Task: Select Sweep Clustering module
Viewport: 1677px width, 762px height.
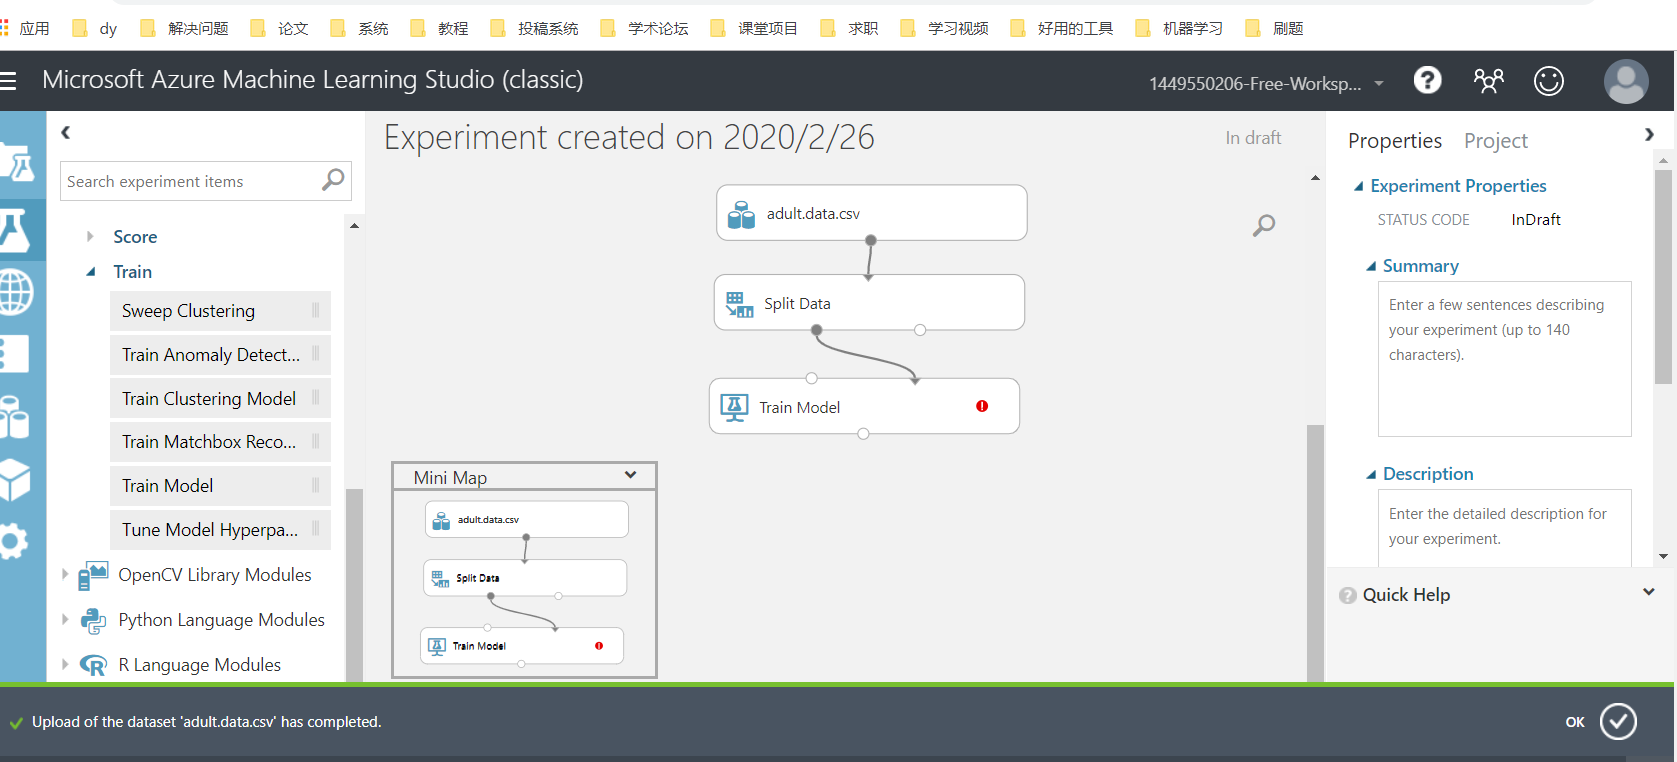Action: tap(220, 311)
